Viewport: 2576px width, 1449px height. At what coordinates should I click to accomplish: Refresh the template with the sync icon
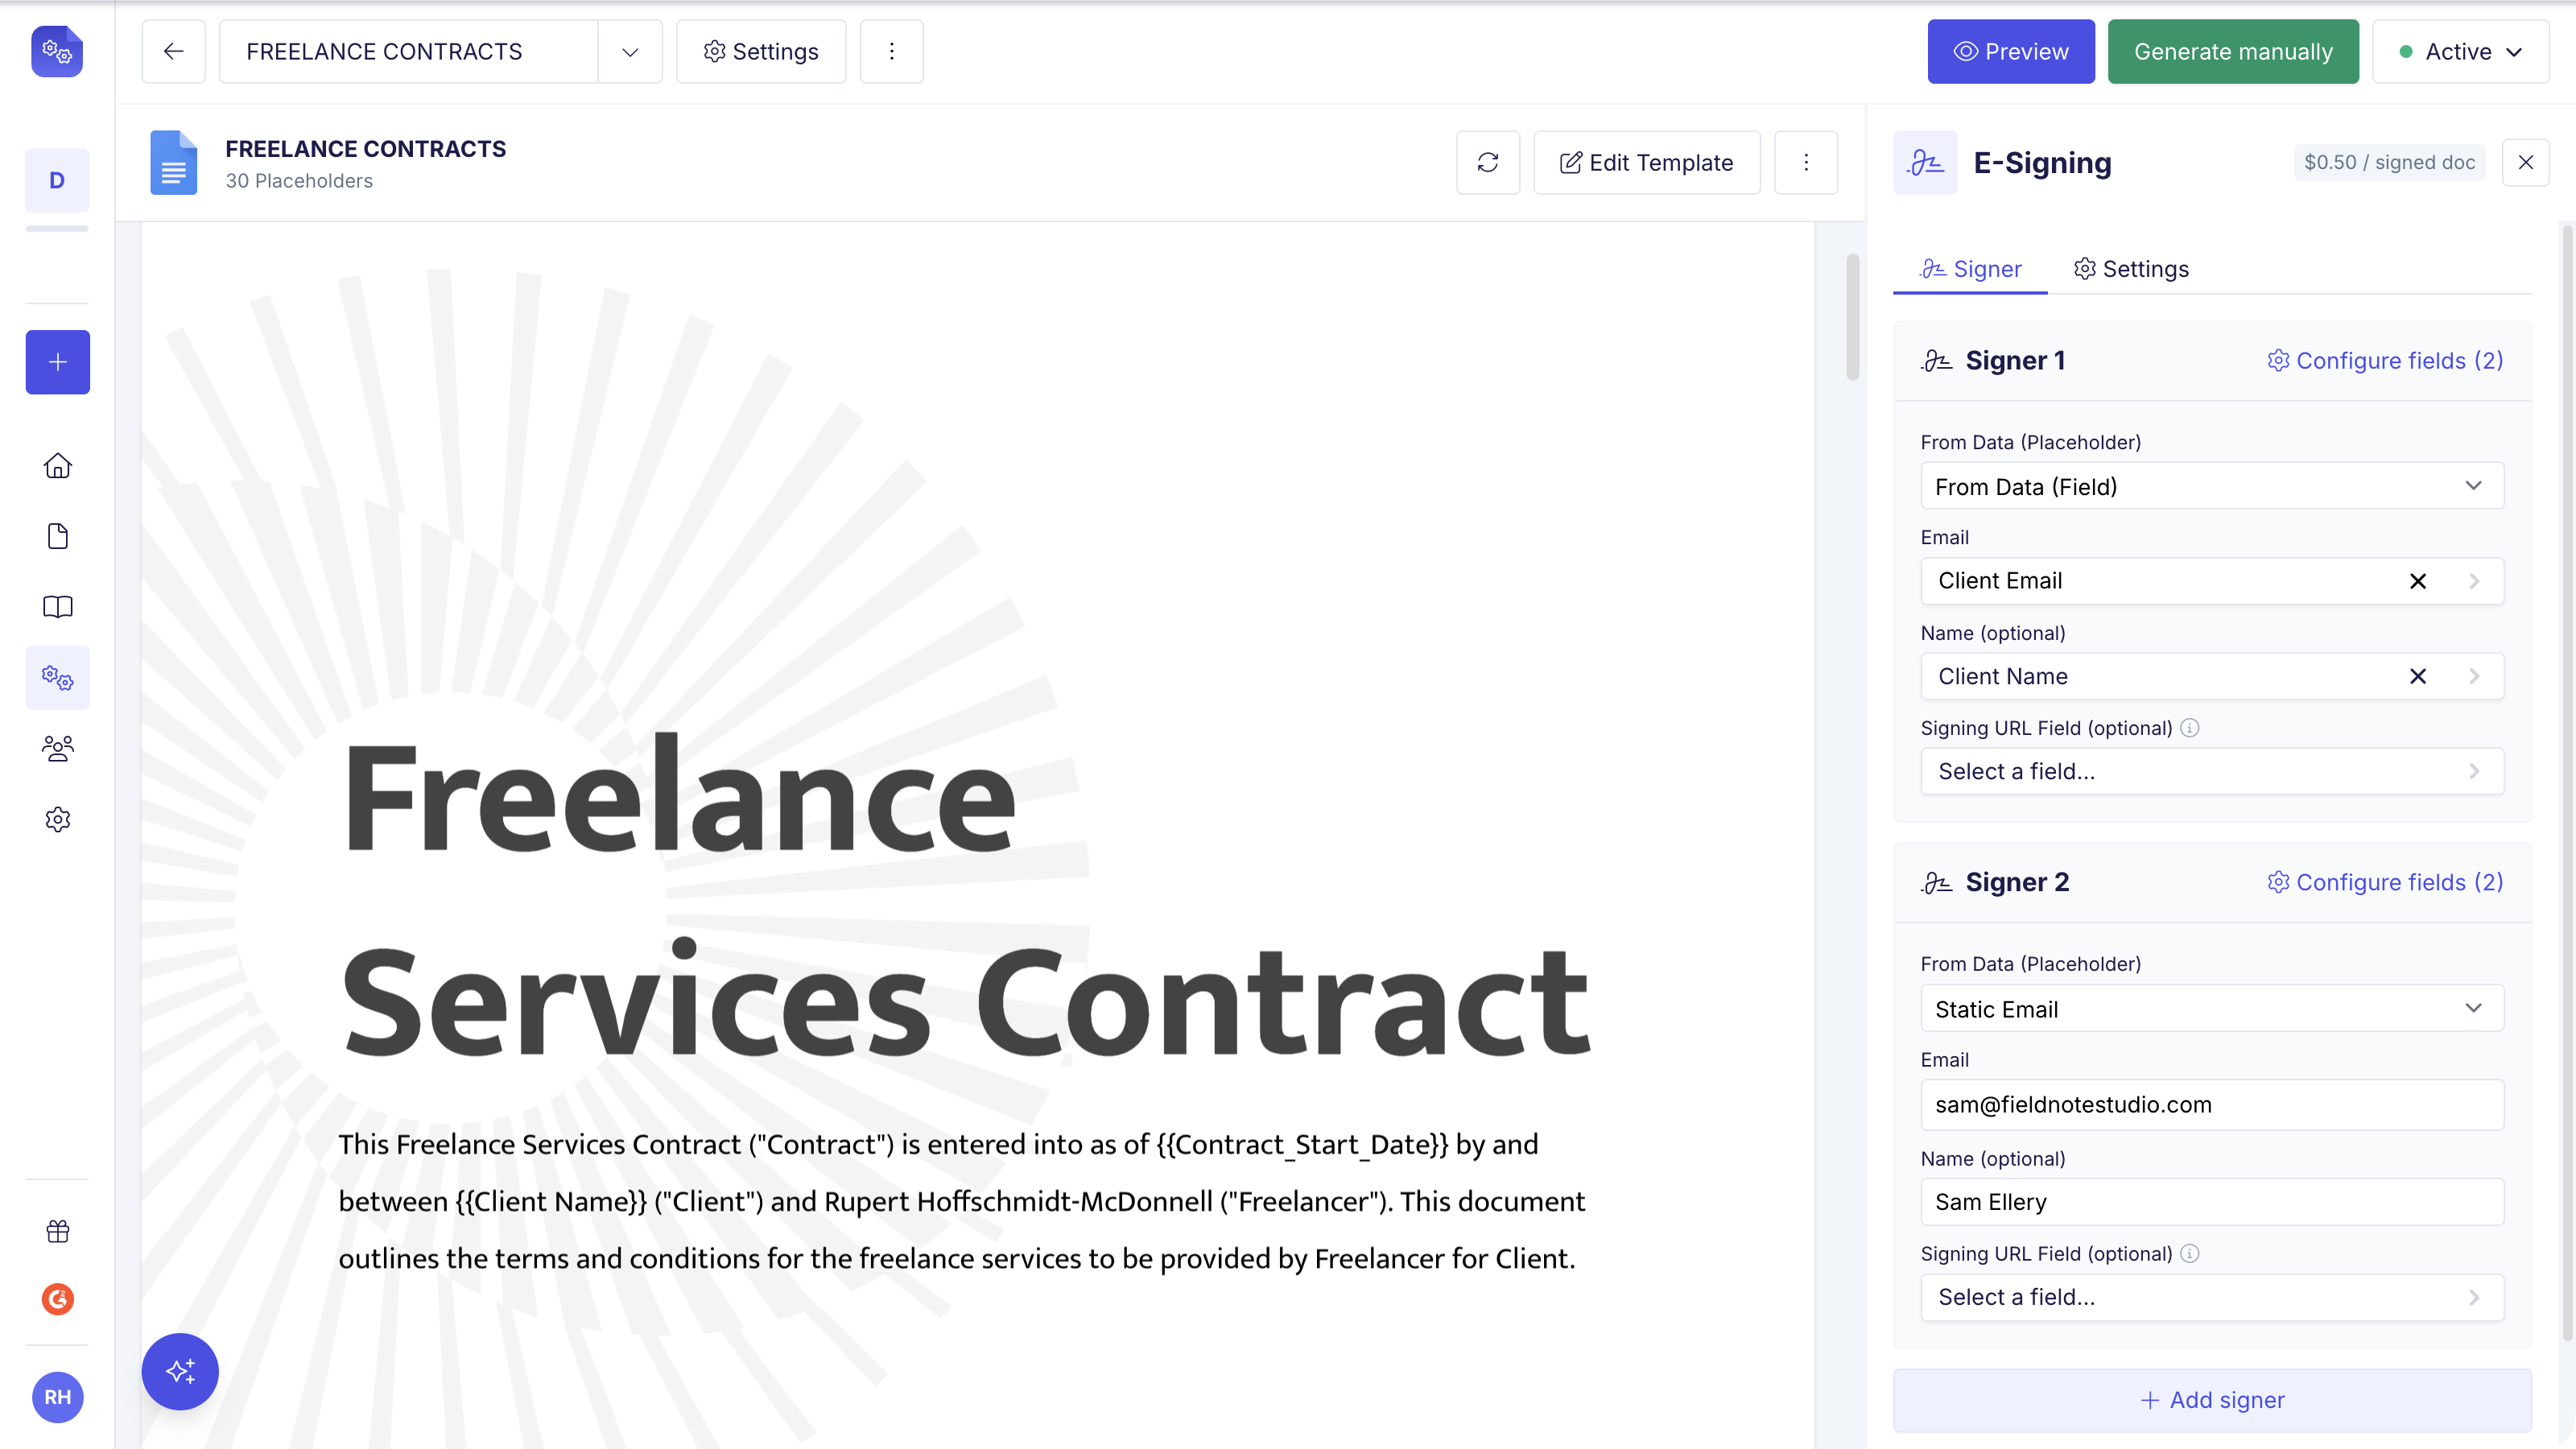[1488, 162]
